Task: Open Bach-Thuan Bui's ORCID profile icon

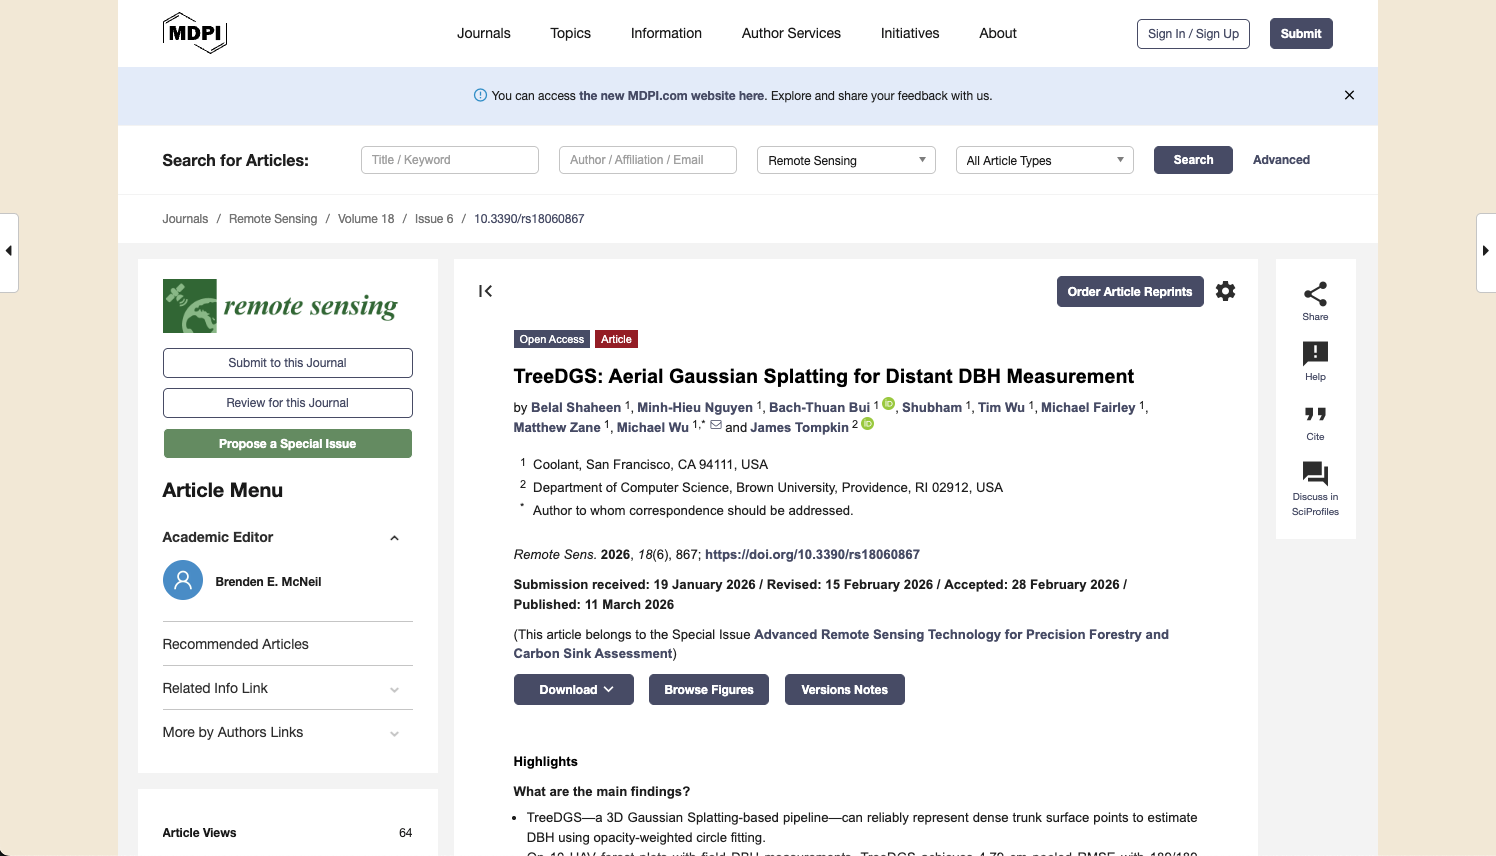Action: click(x=889, y=403)
